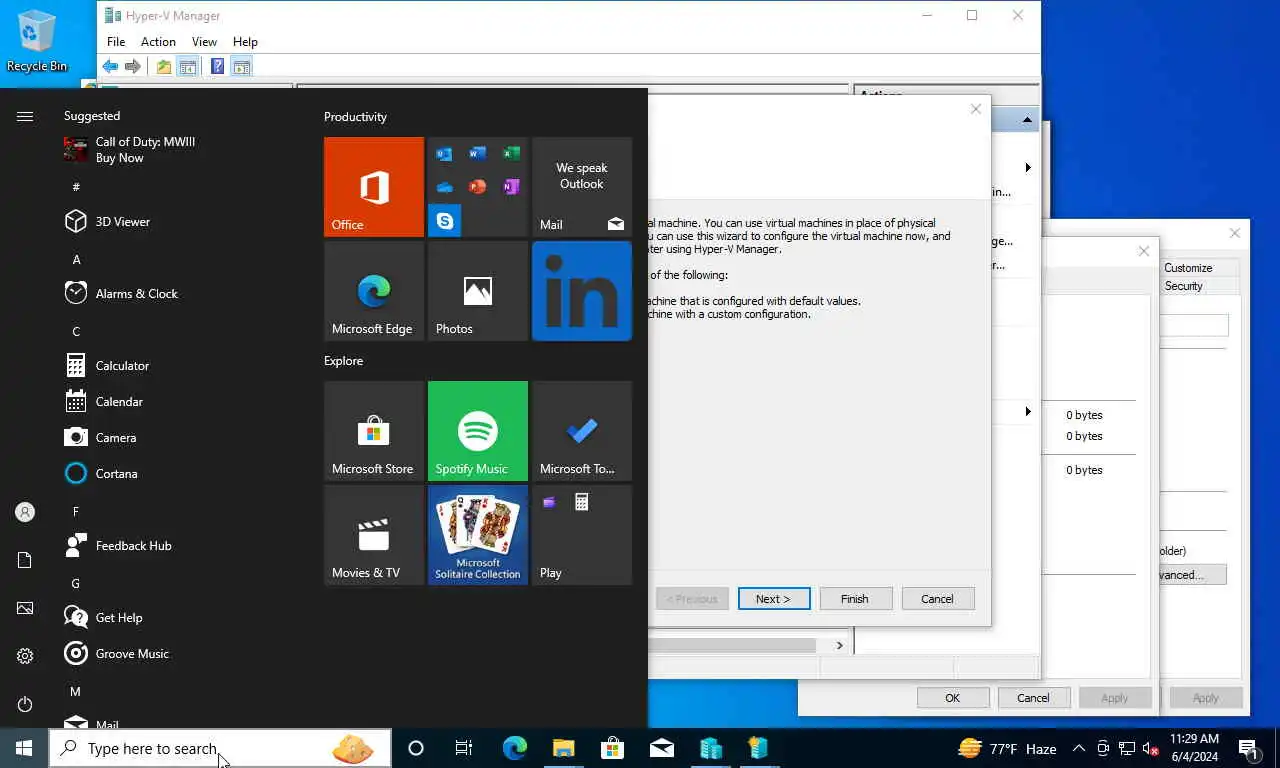Expand the Play tile folder
This screenshot has width=1280, height=768.
click(582, 535)
